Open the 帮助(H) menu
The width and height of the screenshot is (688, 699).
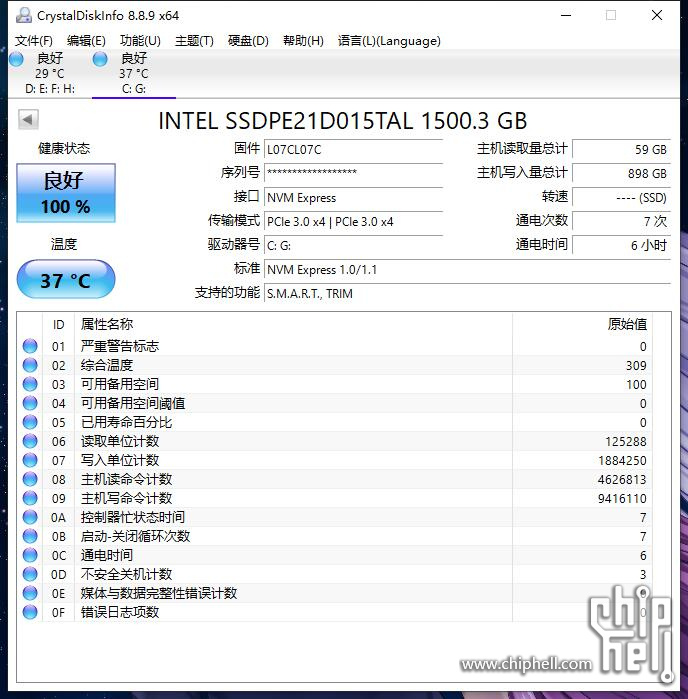click(303, 41)
